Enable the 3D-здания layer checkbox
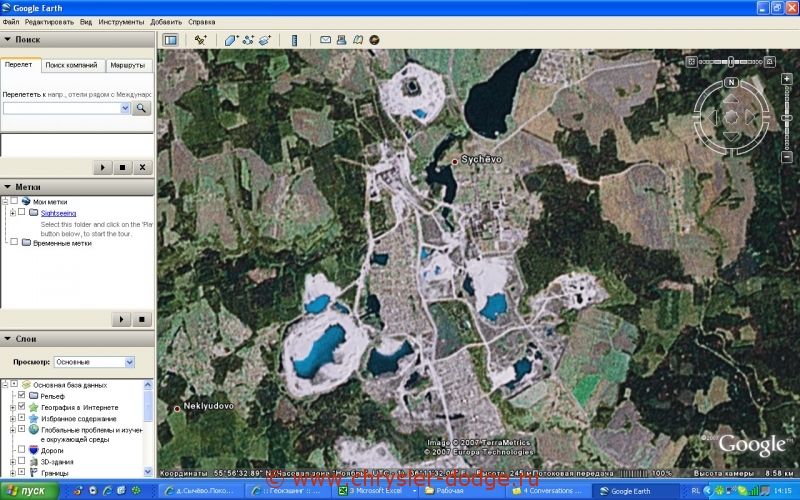 (21, 461)
